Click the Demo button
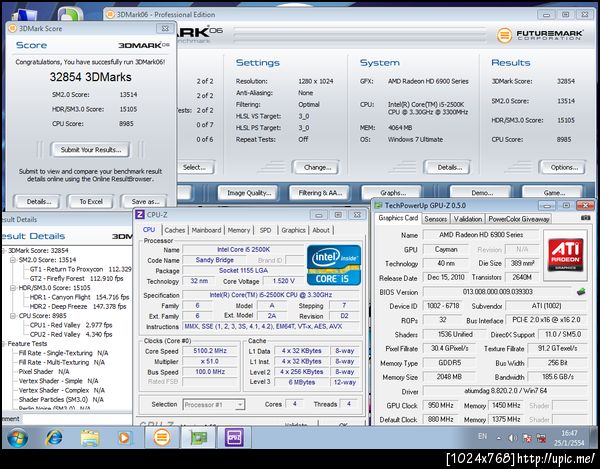Image resolution: width=600 pixels, height=469 pixels. pyautogui.click(x=482, y=193)
